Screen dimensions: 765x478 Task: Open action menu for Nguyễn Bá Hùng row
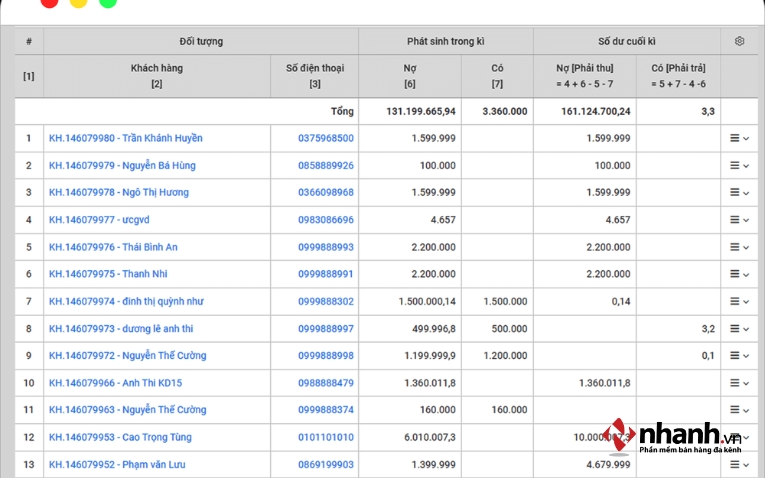point(738,165)
